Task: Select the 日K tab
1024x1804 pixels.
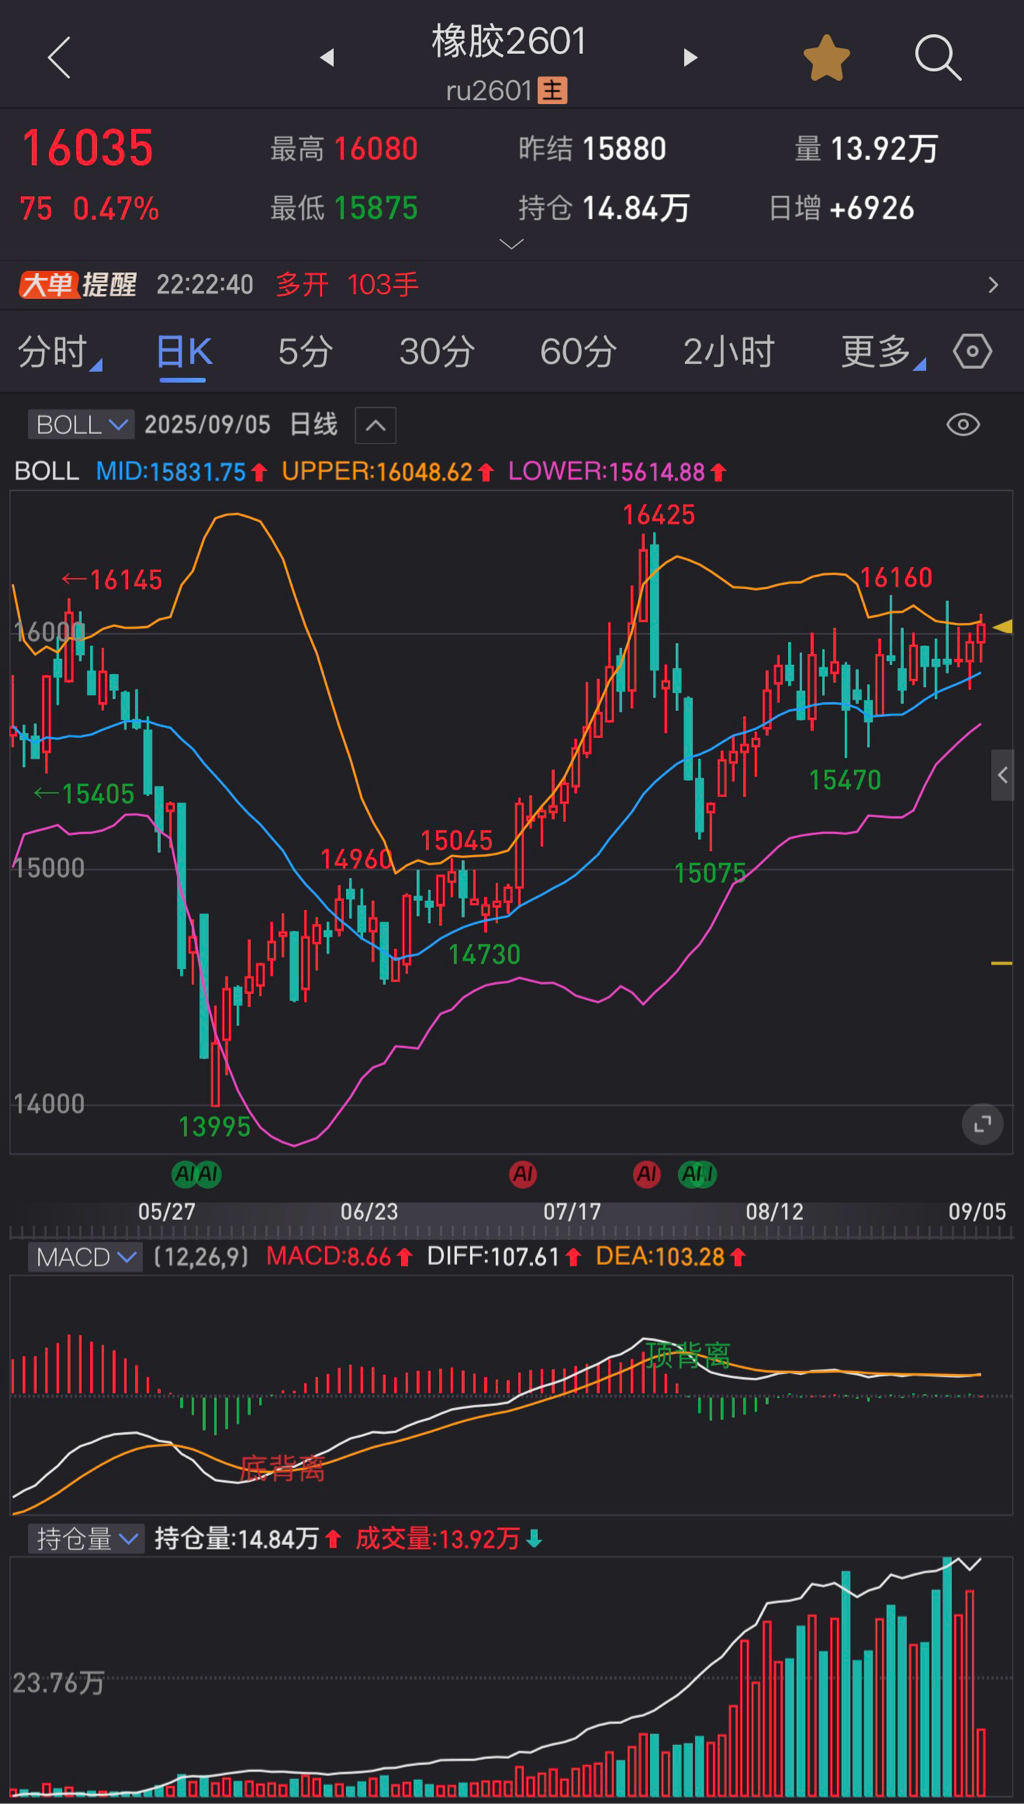Action: click(184, 352)
